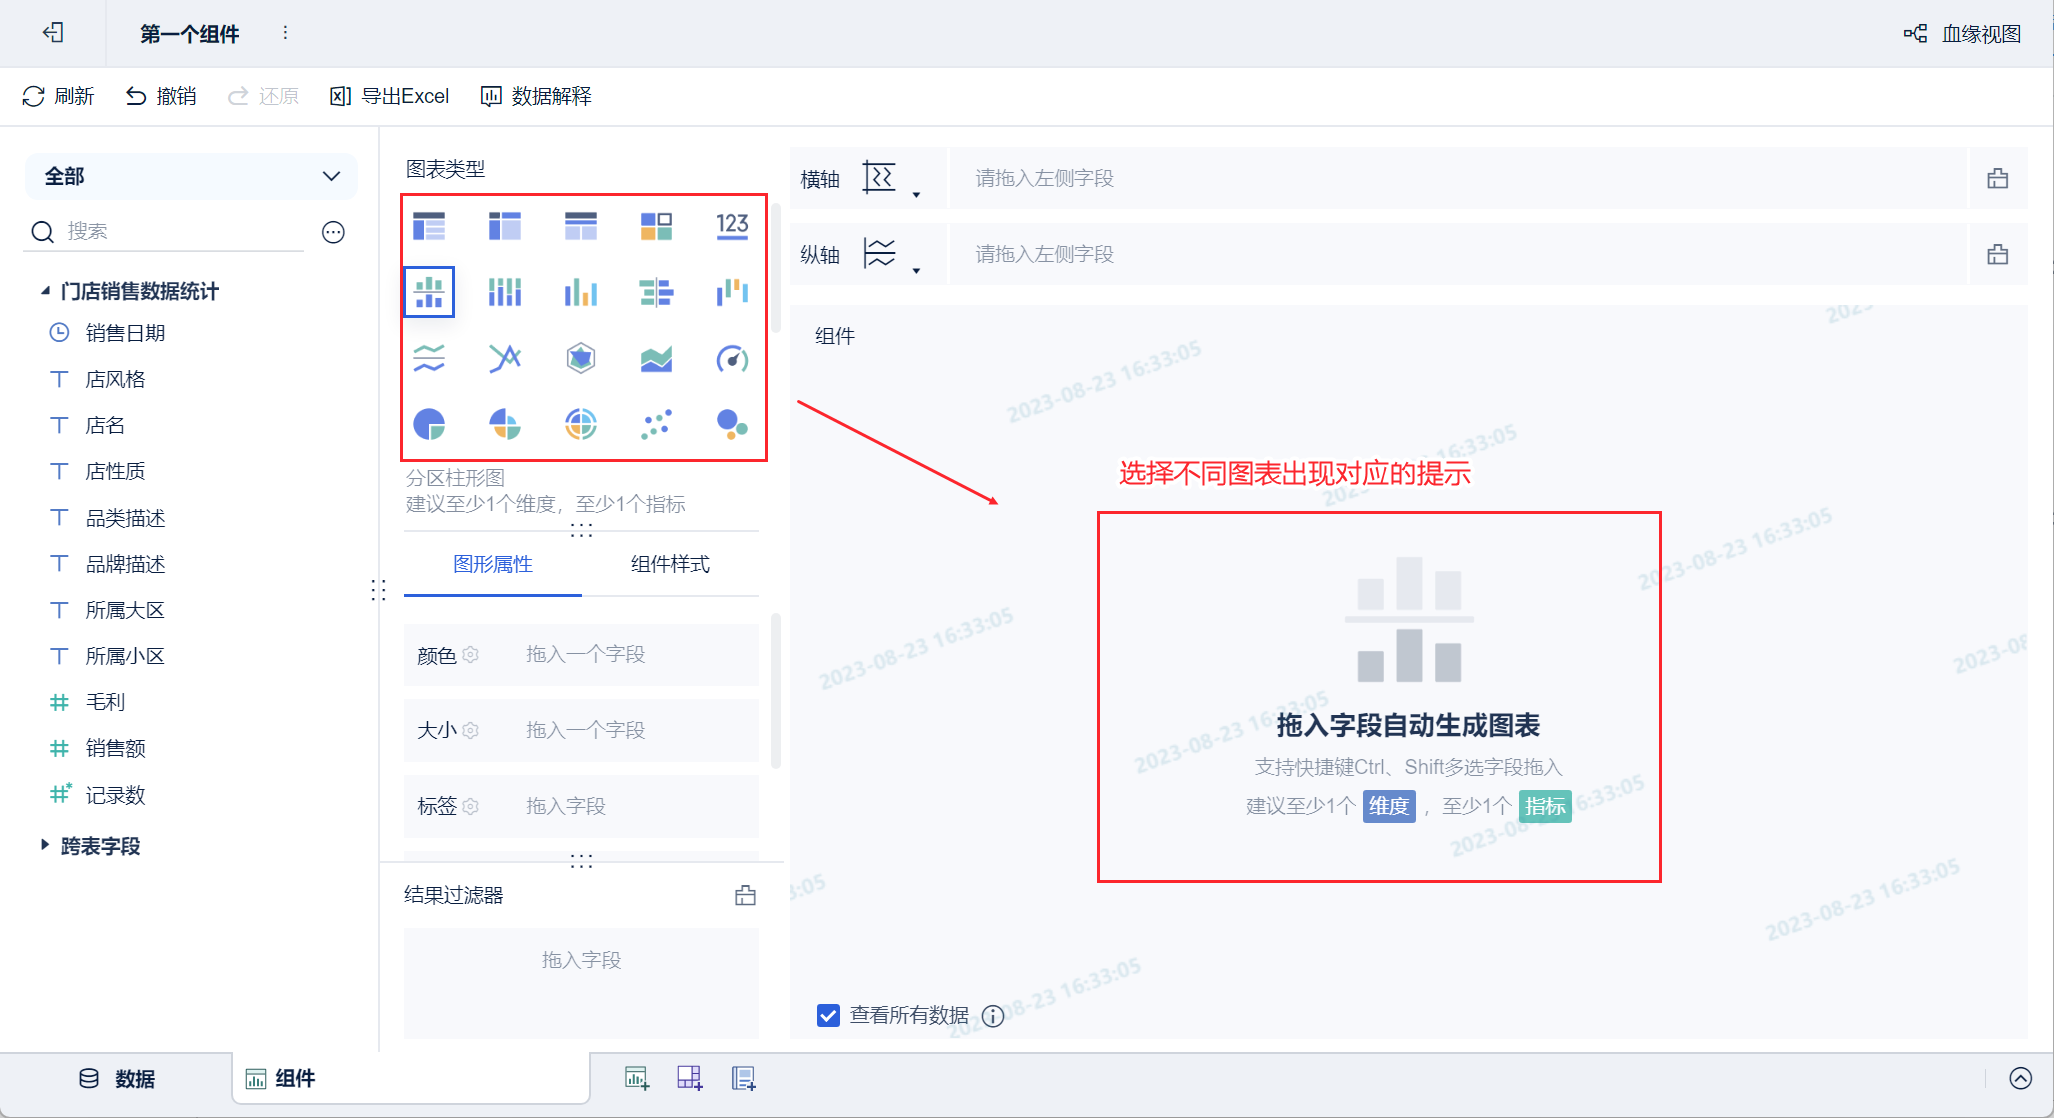2054x1118 pixels.
Task: Expand the cross-table fields node
Action: (x=45, y=845)
